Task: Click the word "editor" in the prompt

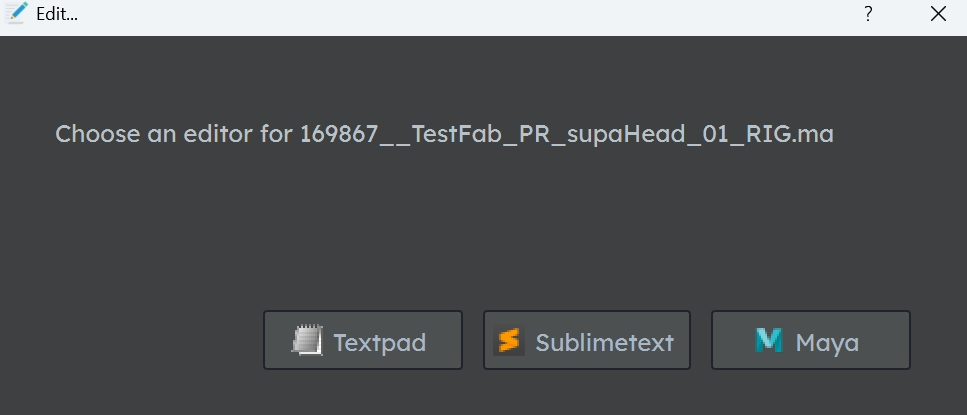Action: coord(218,134)
